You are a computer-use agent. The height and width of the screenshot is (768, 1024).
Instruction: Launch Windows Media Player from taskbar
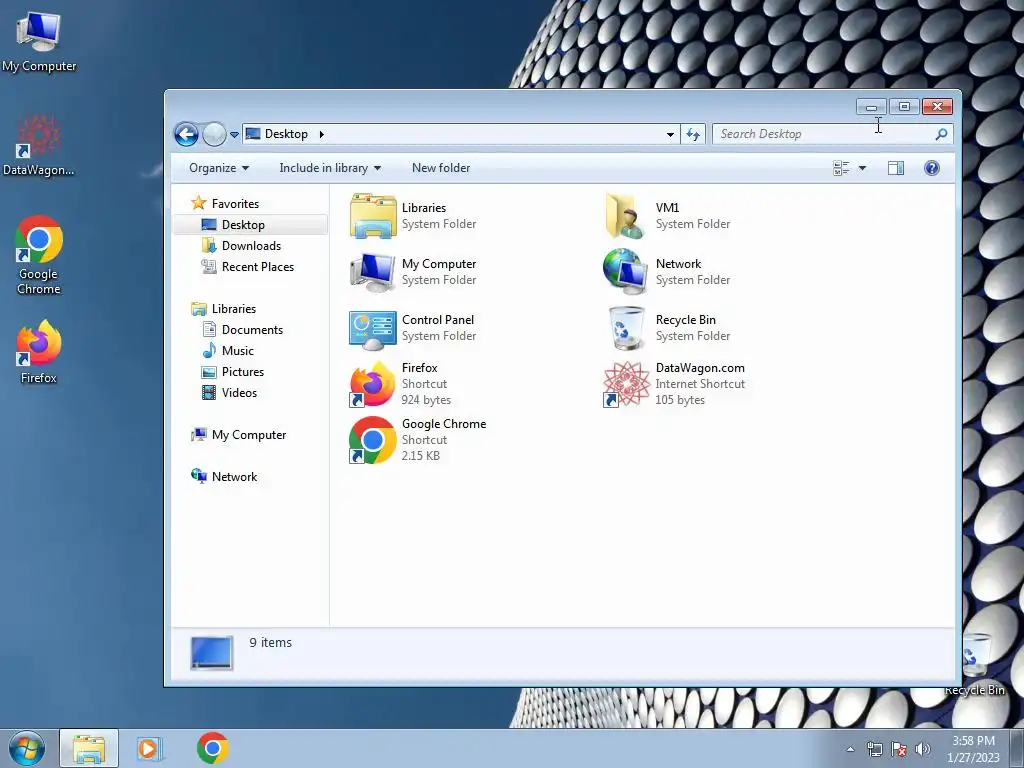[x=149, y=748]
